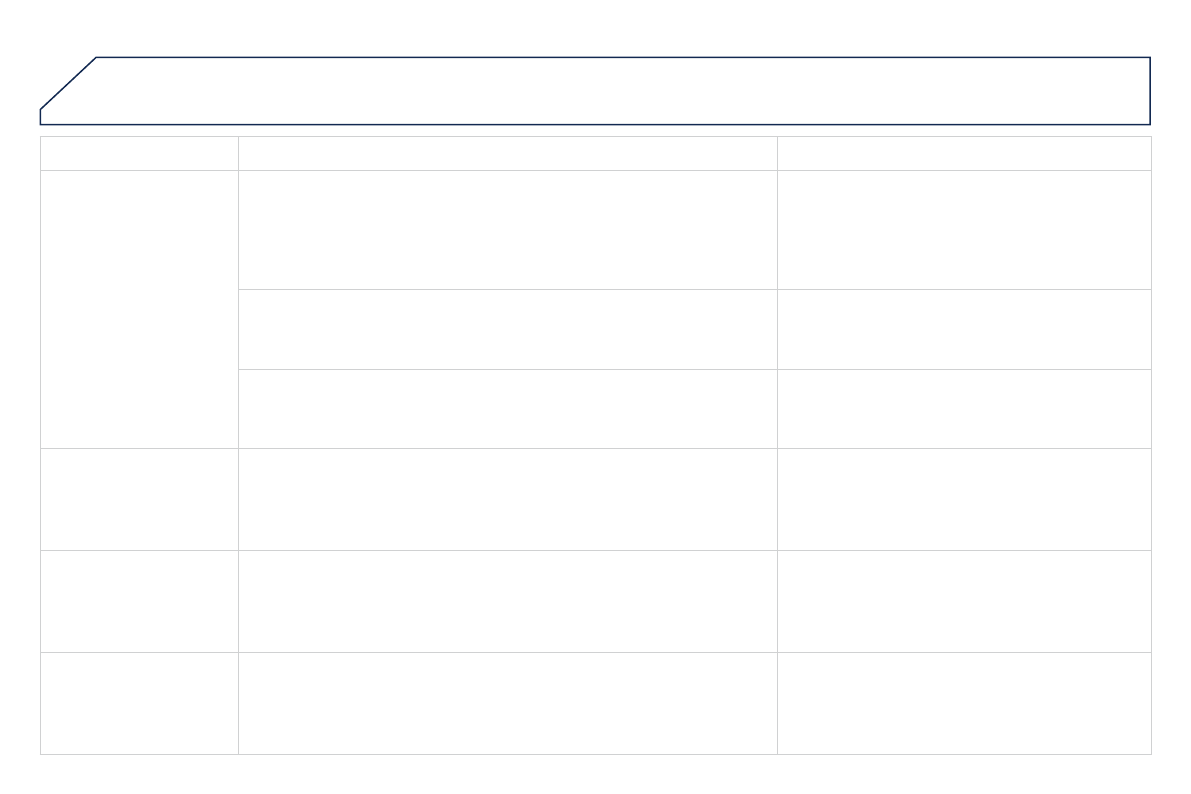Click right column cell in first body row
This screenshot has height=794, width=1191.
pos(964,230)
